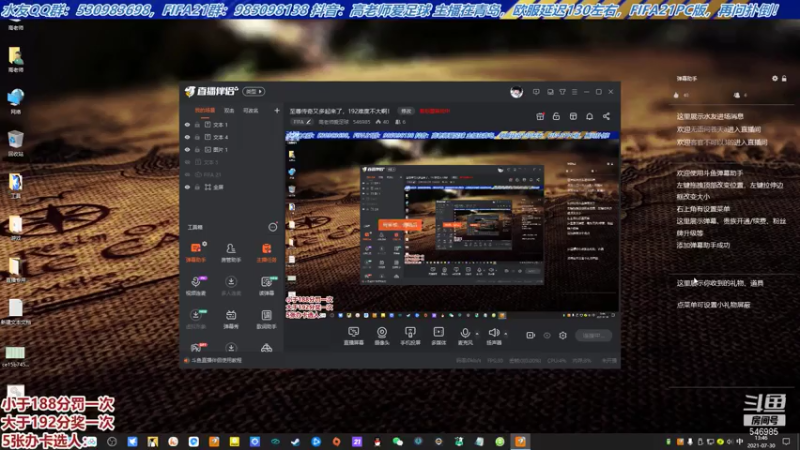Mute the 麦克风 microphone

tap(465, 336)
